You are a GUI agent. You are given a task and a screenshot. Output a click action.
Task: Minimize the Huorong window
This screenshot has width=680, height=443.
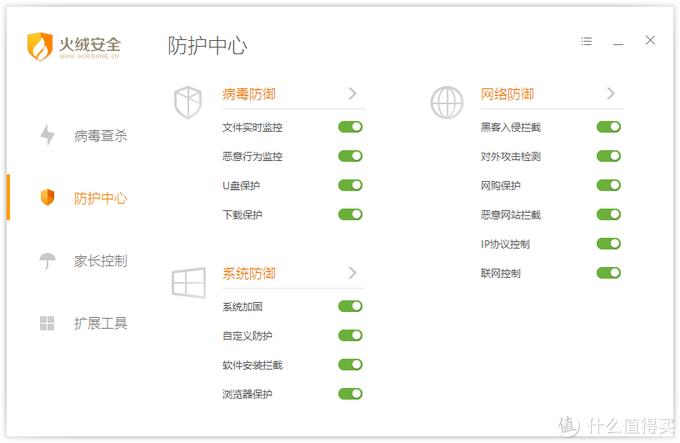(x=618, y=44)
